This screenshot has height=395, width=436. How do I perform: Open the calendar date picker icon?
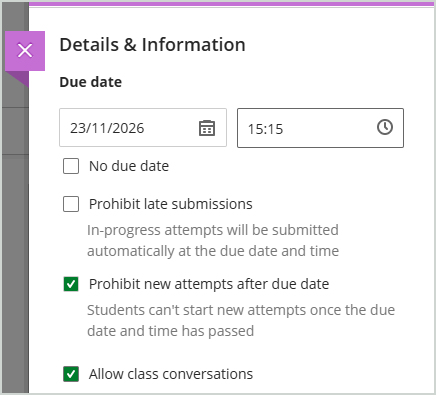click(207, 128)
